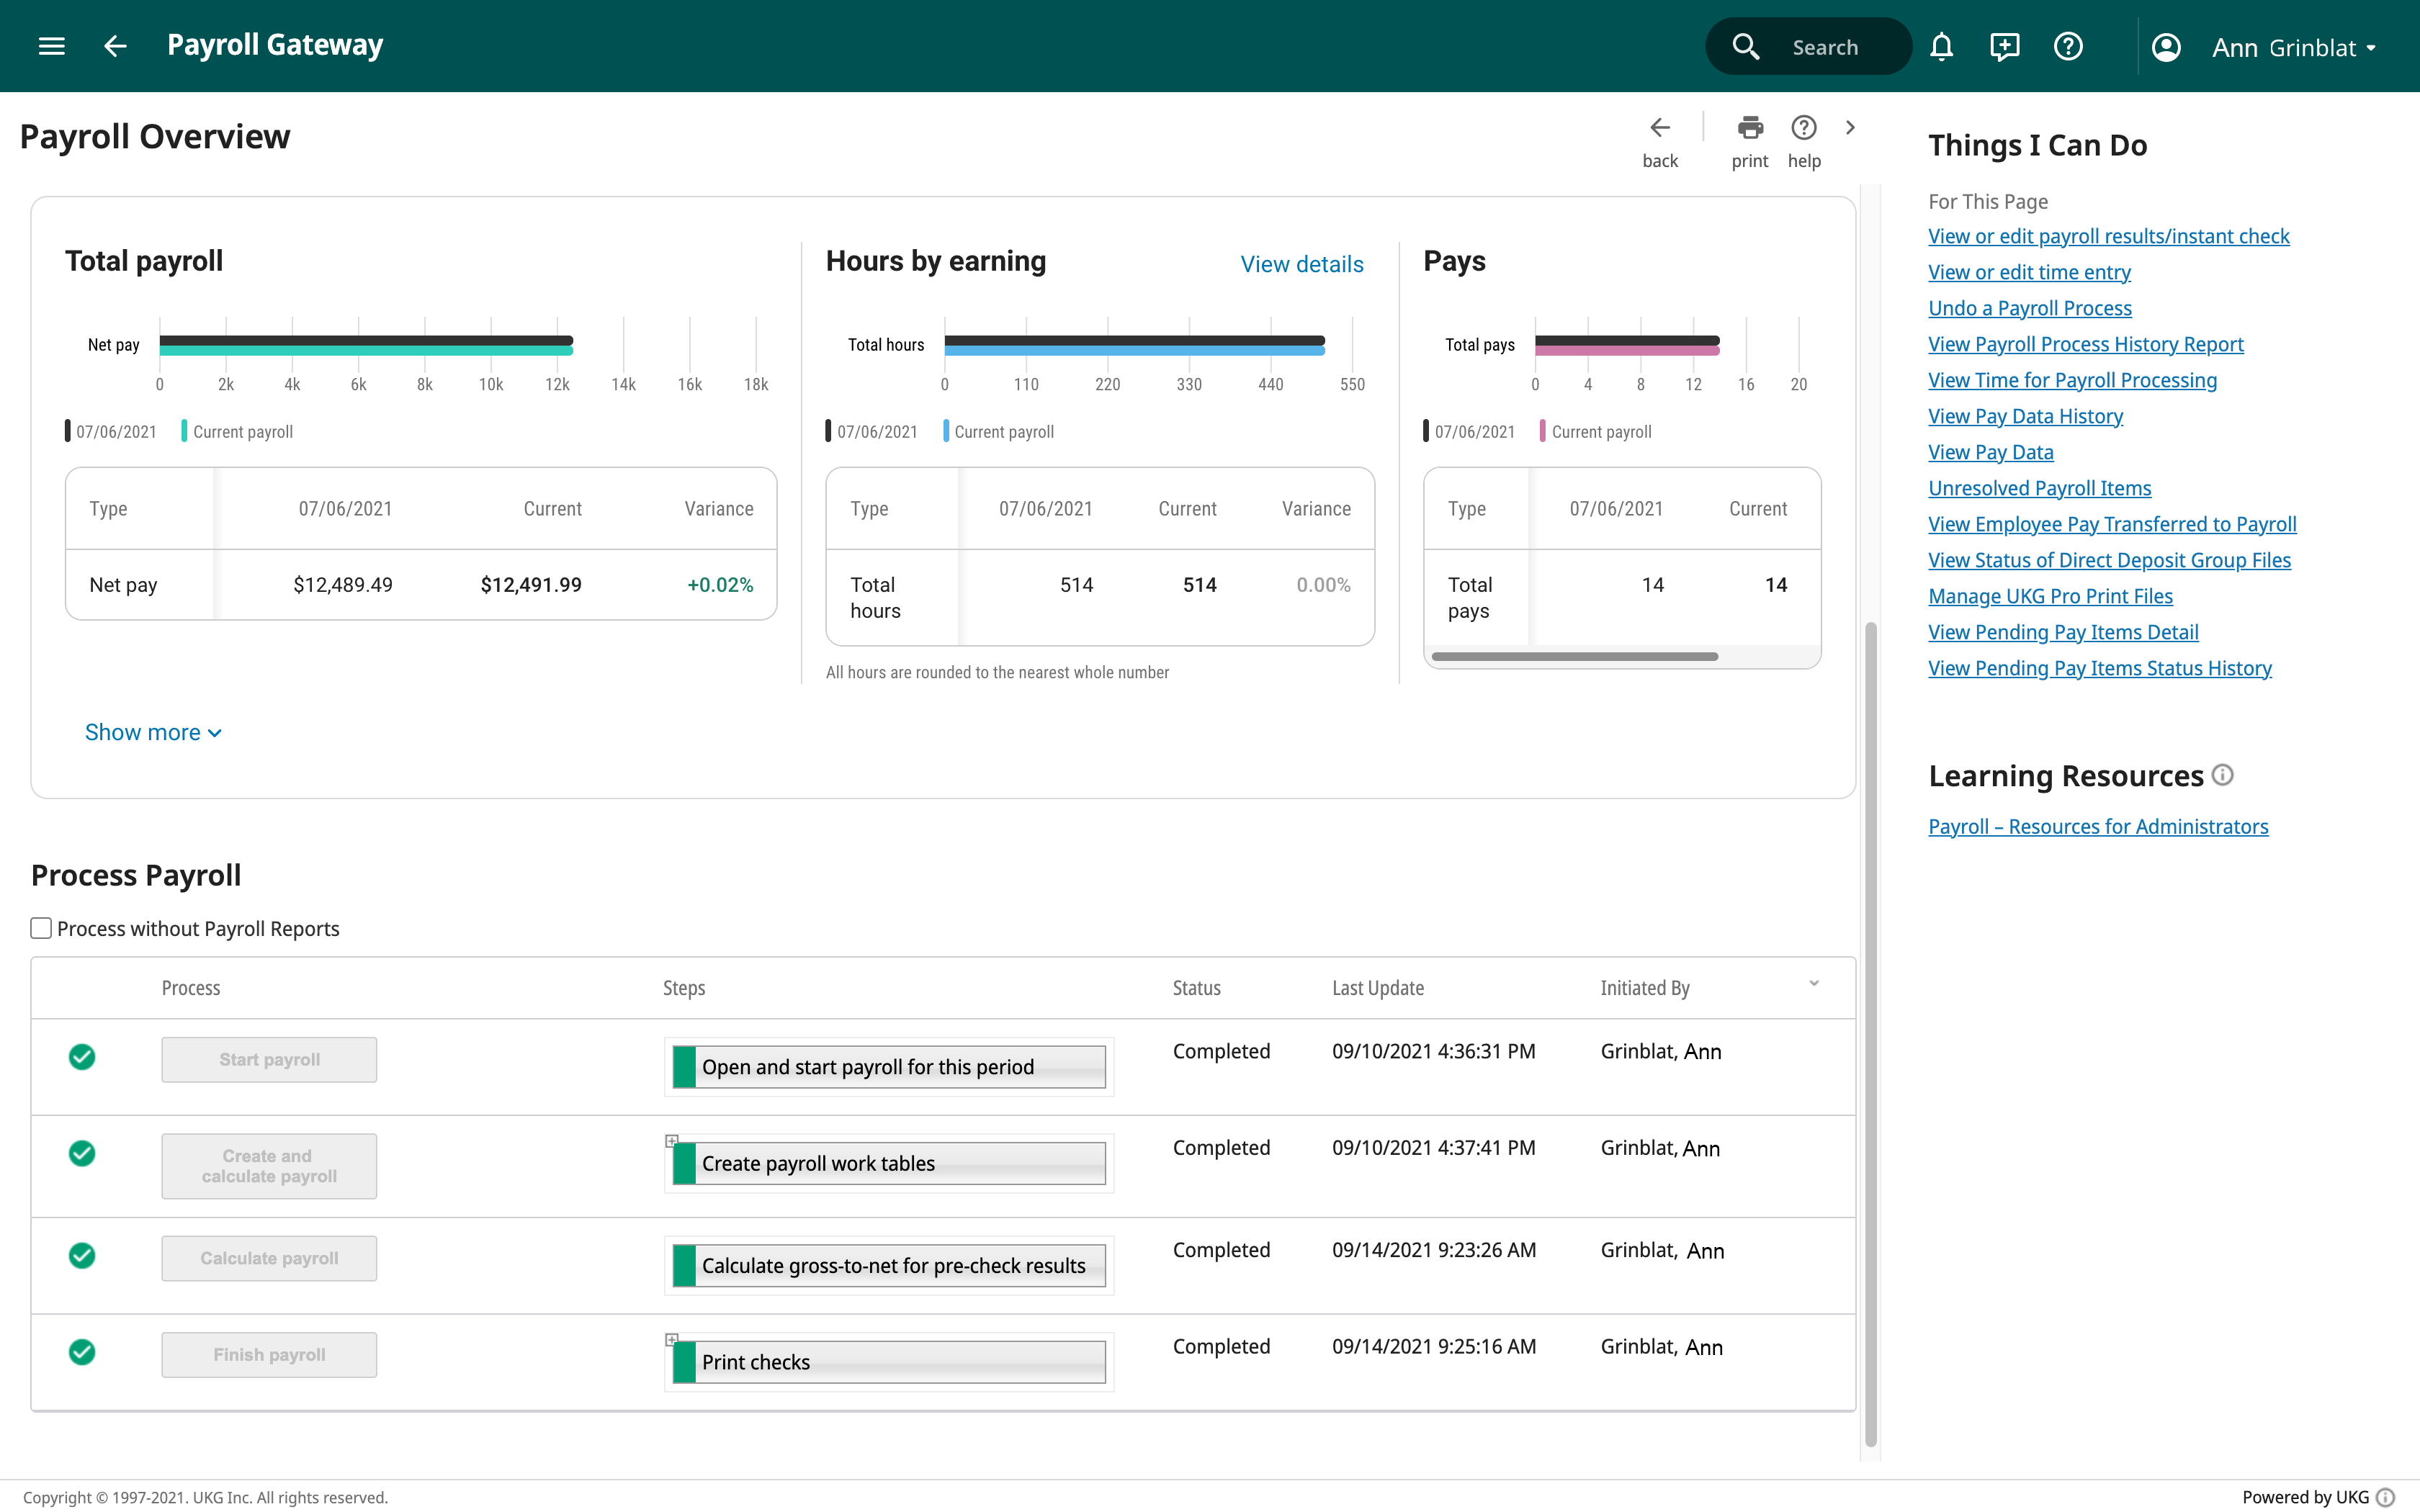This screenshot has width=2420, height=1512.
Task: Click the notifications bell
Action: tap(1941, 46)
